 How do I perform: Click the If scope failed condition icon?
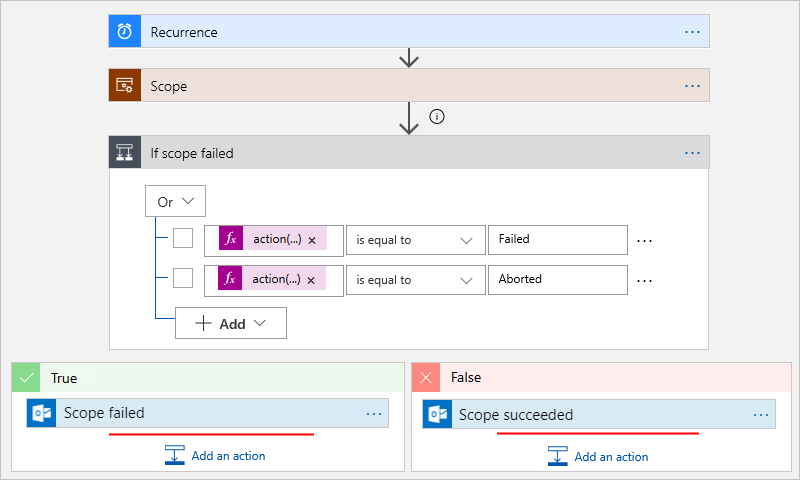pyautogui.click(x=125, y=153)
